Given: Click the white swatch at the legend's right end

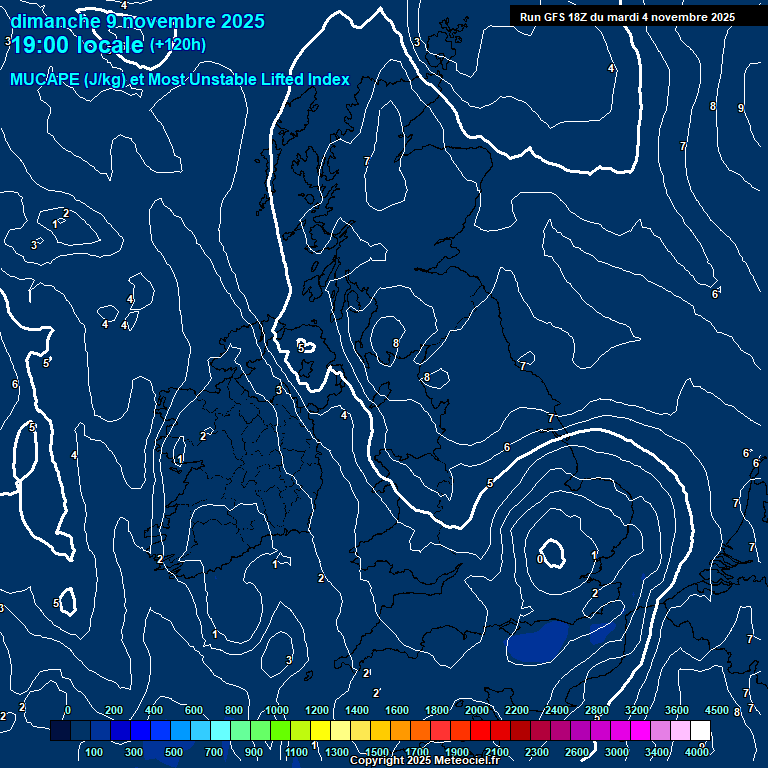Looking at the screenshot, I should click(x=700, y=731).
